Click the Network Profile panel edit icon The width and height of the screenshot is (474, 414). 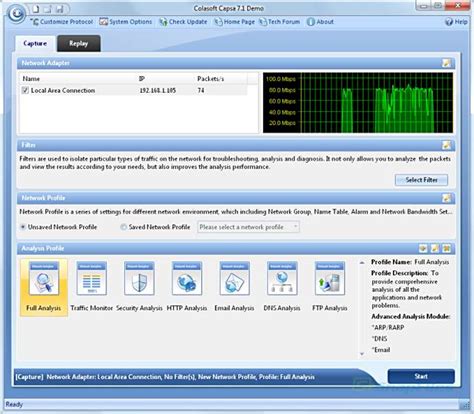coord(446,198)
